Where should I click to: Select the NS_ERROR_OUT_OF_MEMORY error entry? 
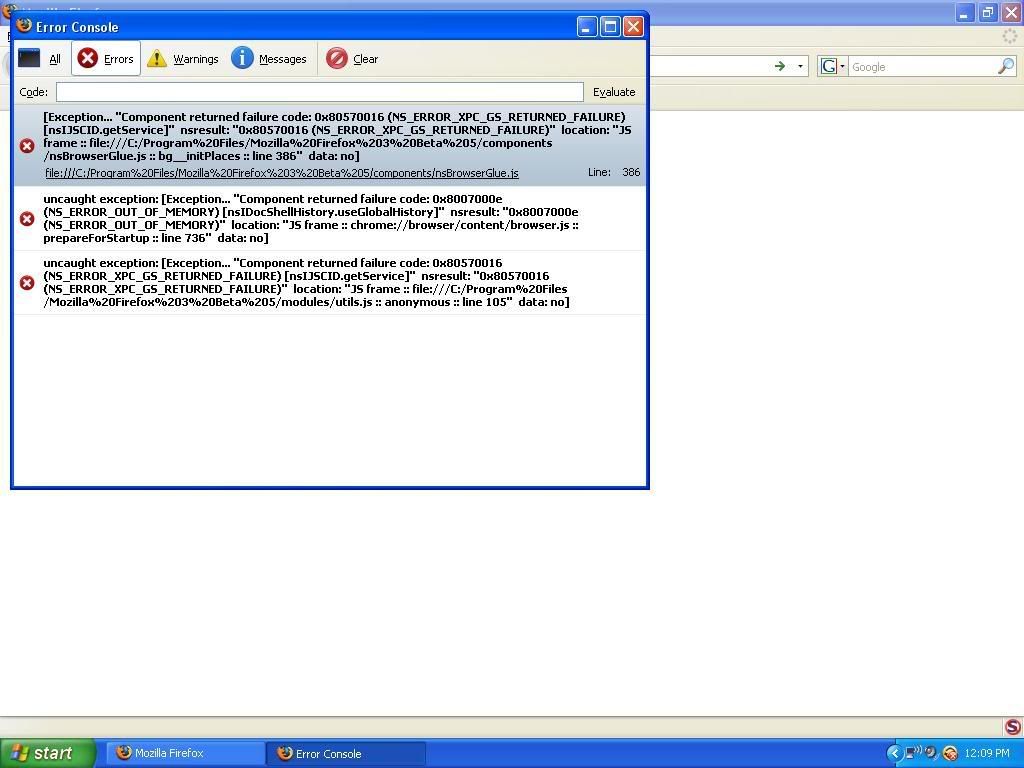pos(310,218)
